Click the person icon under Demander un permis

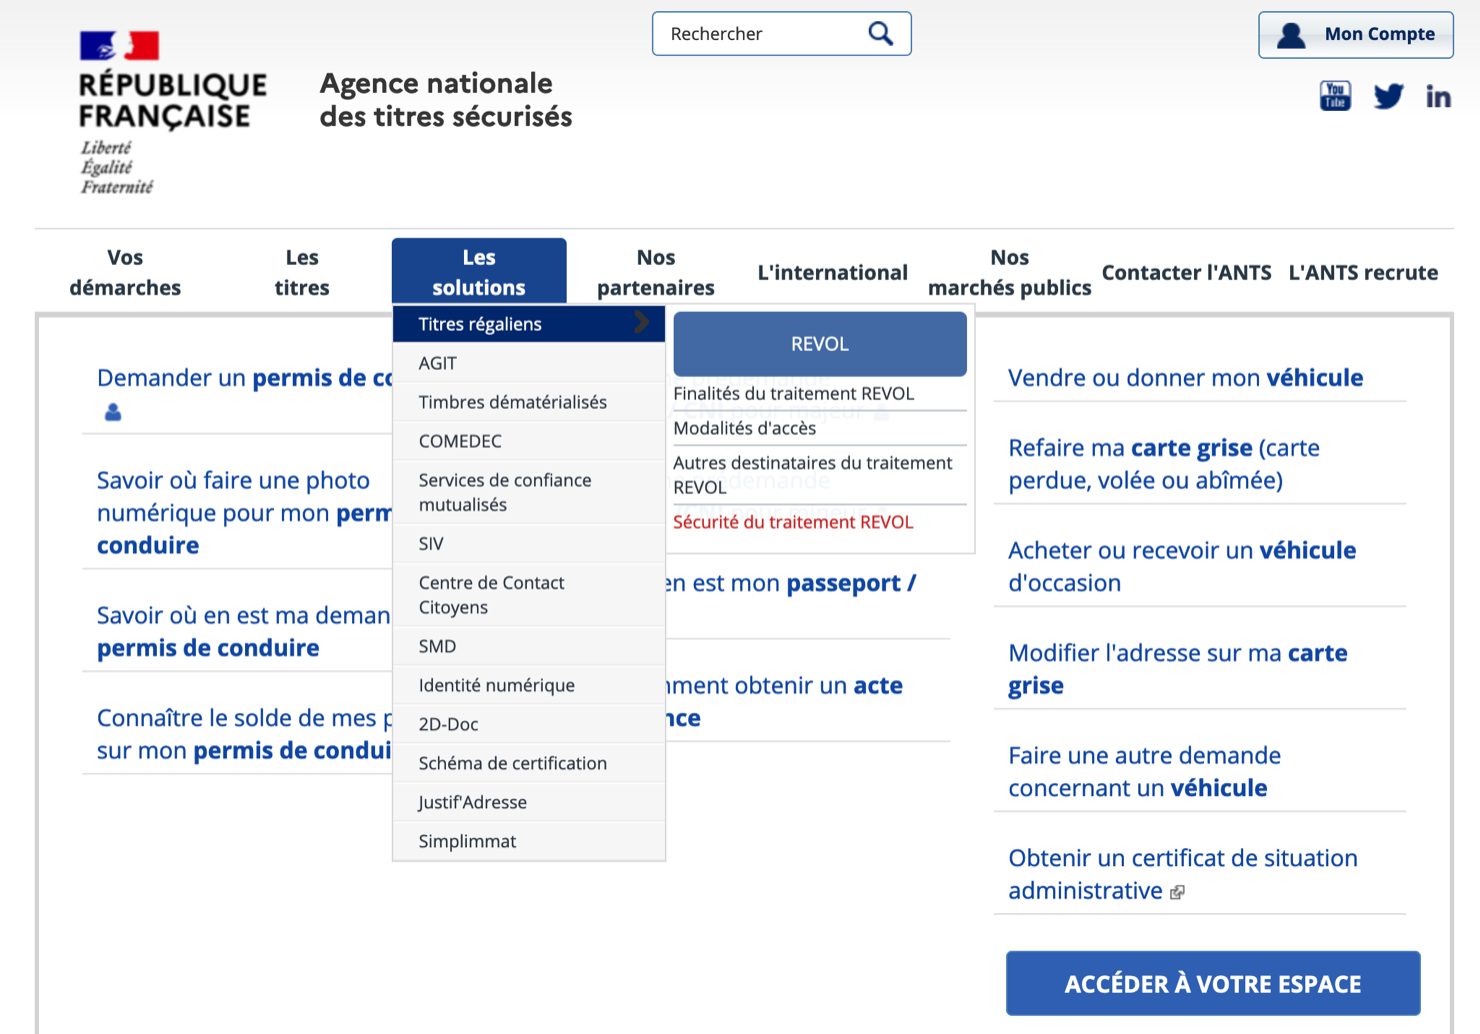(x=113, y=412)
